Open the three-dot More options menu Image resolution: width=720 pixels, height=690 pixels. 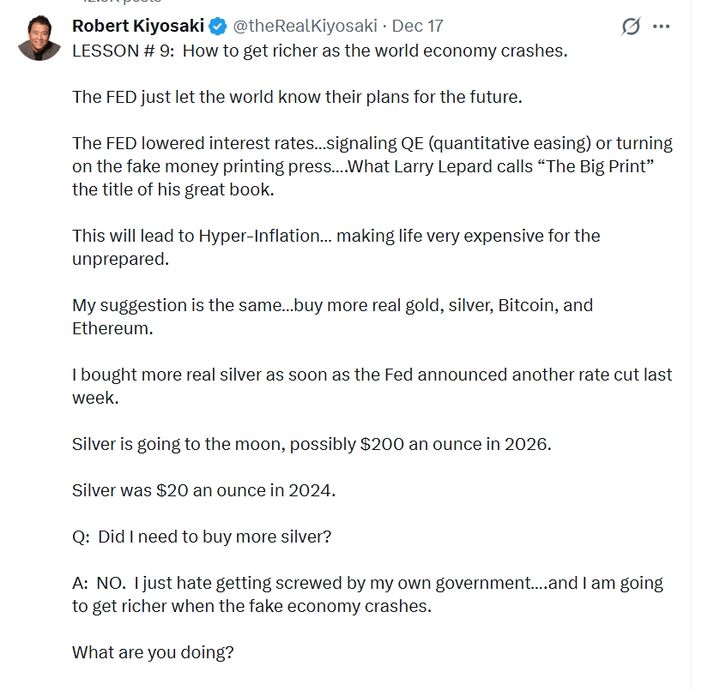click(661, 26)
